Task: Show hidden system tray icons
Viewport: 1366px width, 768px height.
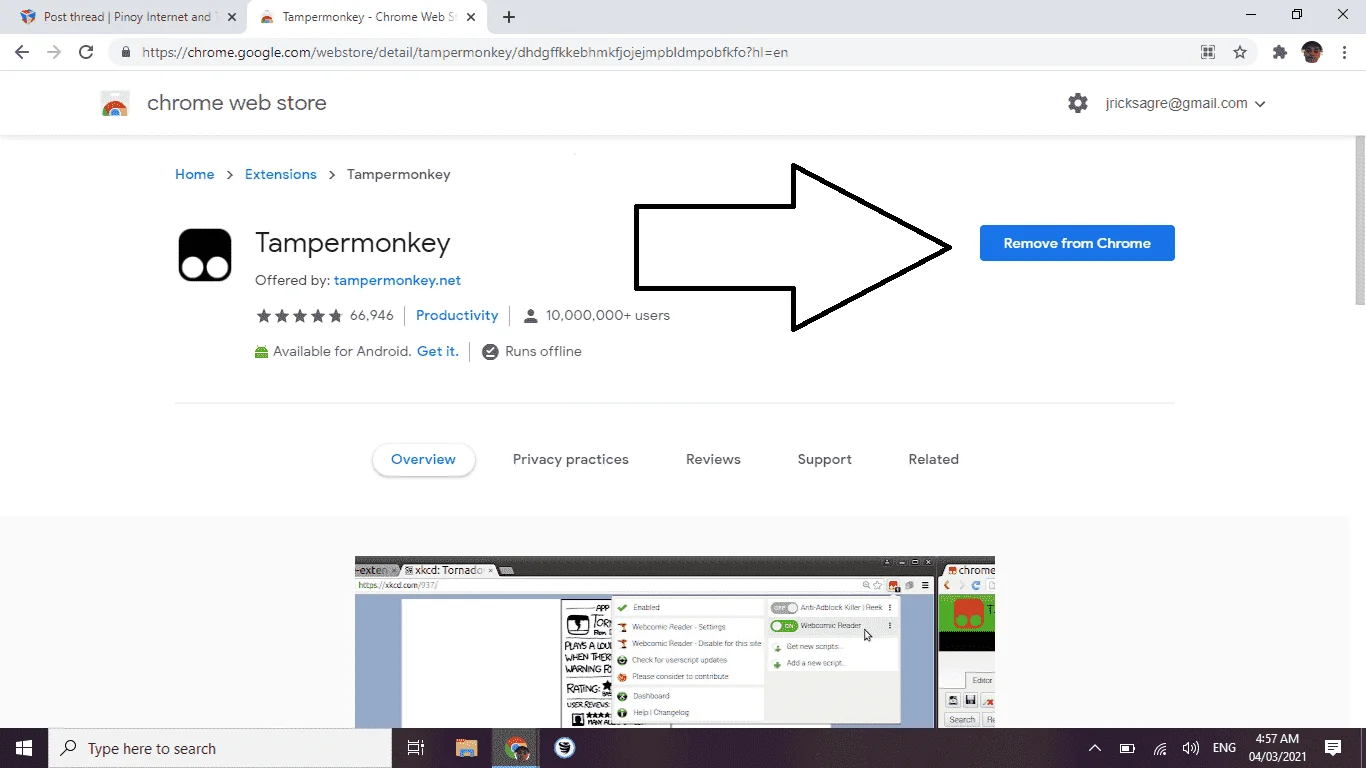Action: [1095, 748]
